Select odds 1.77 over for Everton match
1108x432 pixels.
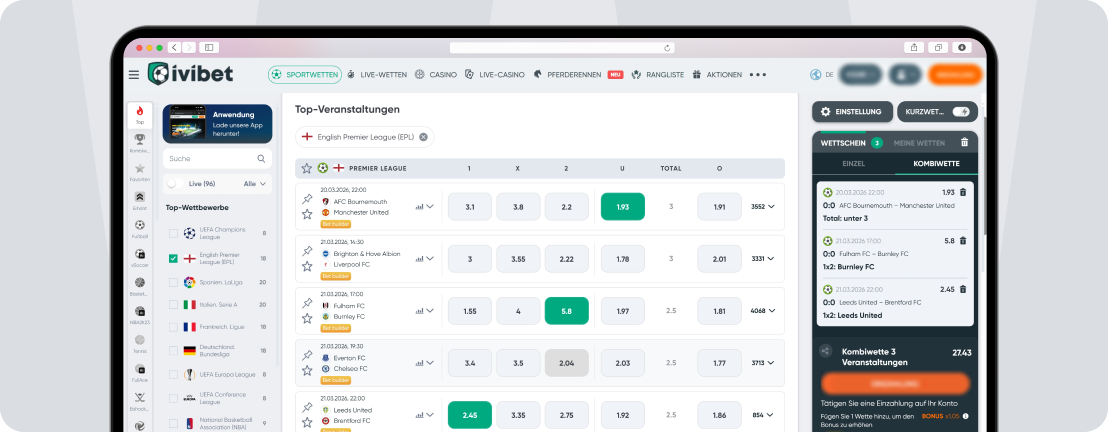coord(719,363)
